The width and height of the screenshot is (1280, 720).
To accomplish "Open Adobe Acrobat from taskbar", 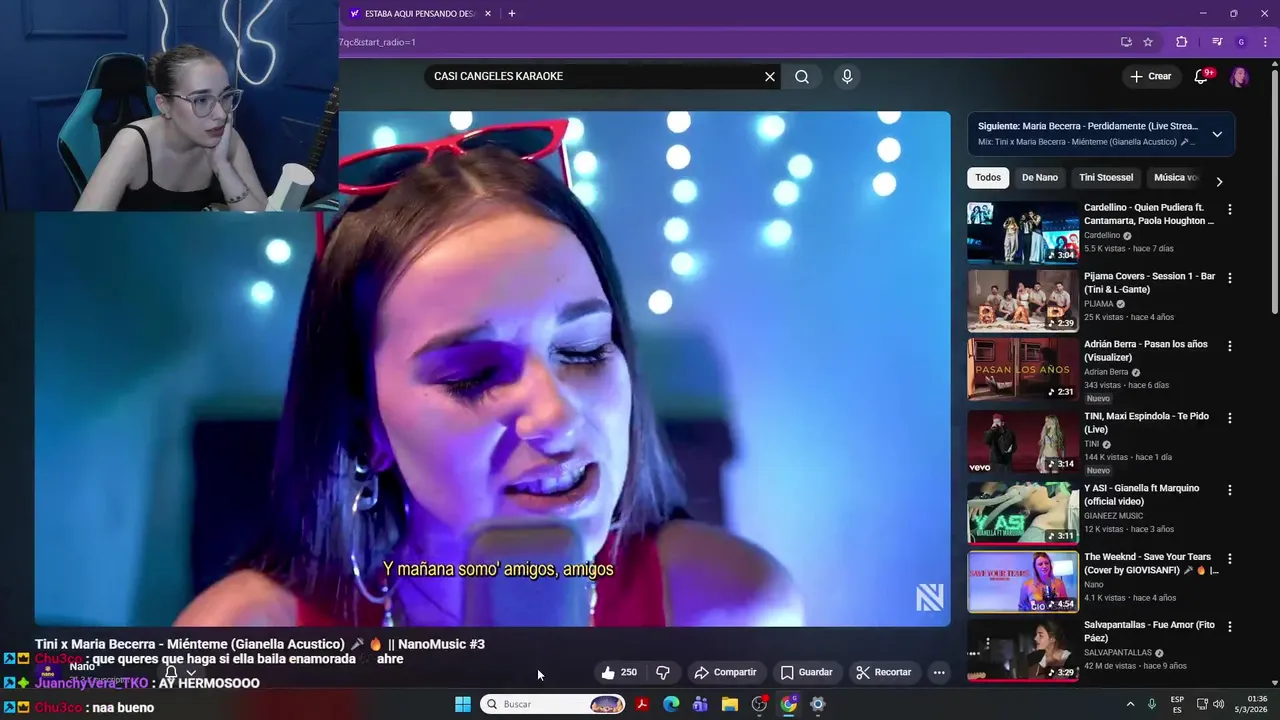I will point(643,704).
